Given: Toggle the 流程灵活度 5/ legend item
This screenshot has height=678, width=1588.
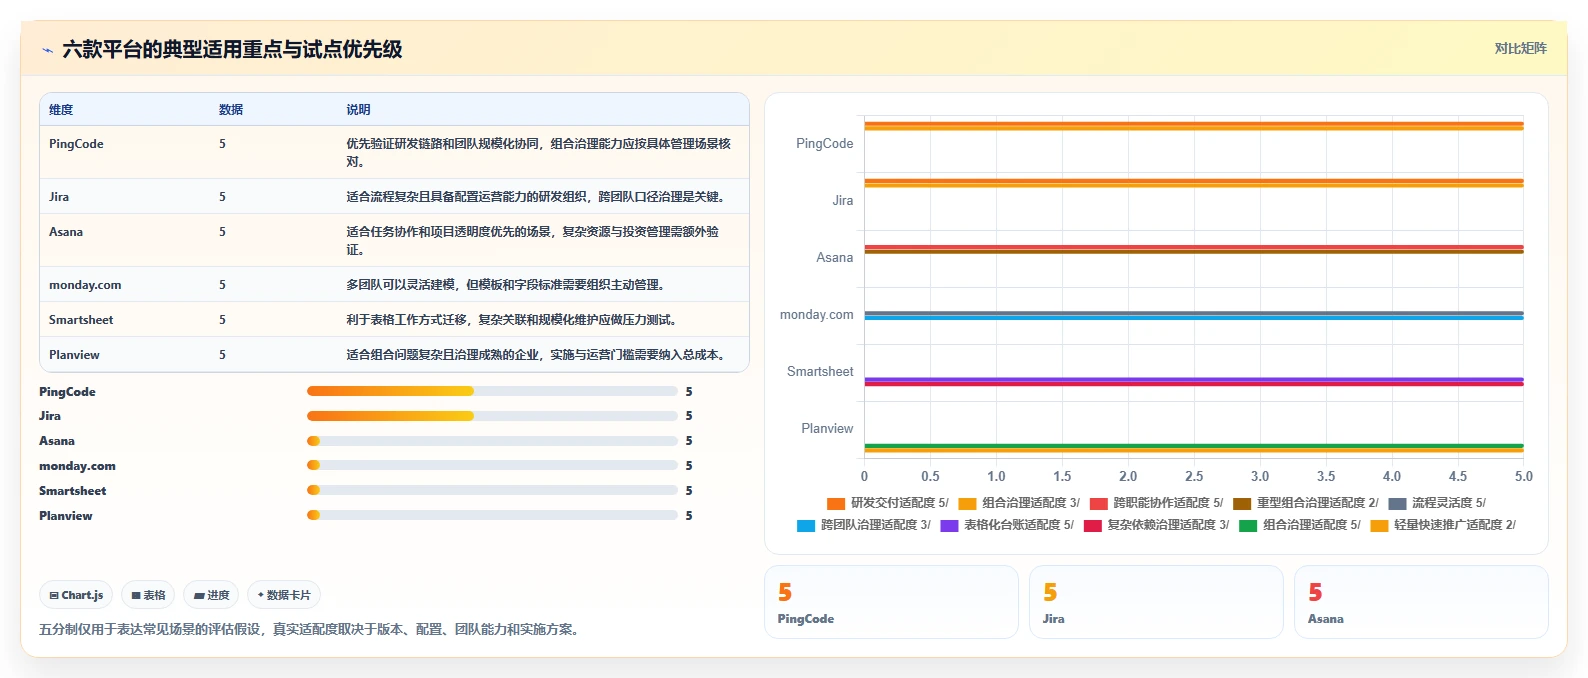Looking at the screenshot, I should 1436,503.
